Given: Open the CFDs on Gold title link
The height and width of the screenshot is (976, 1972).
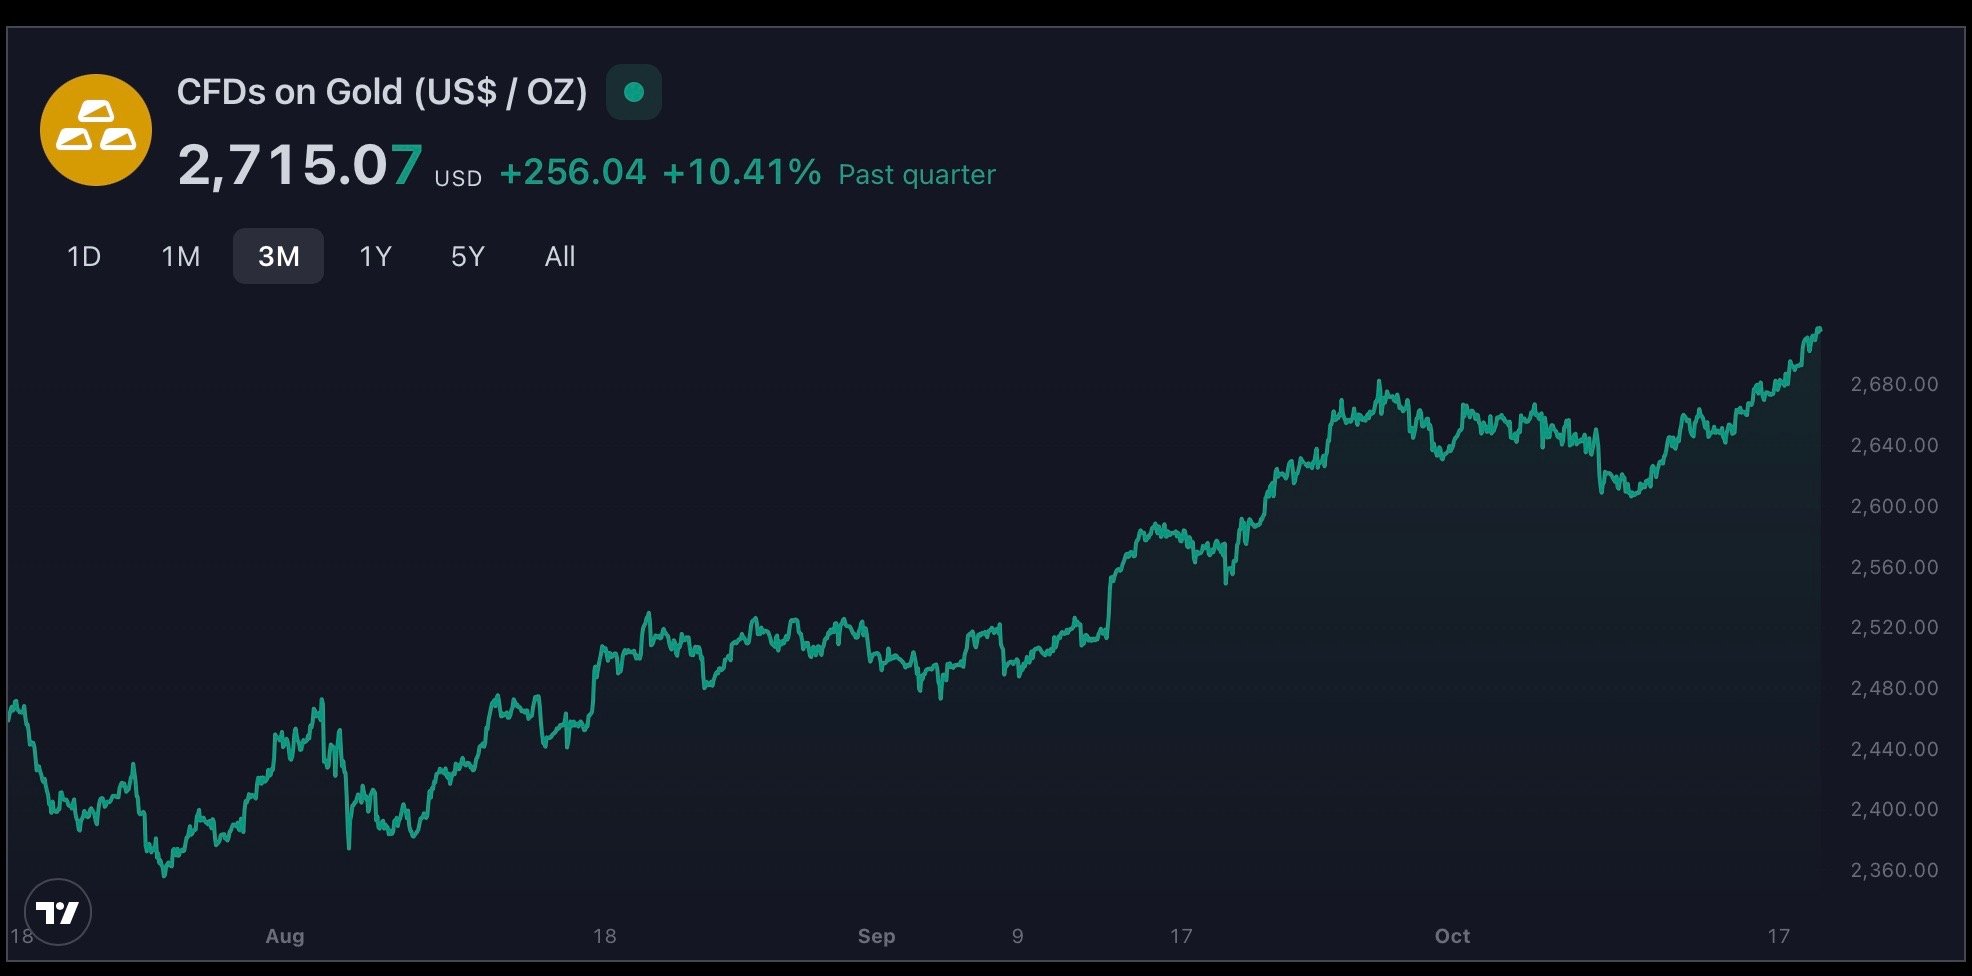Looking at the screenshot, I should [382, 92].
